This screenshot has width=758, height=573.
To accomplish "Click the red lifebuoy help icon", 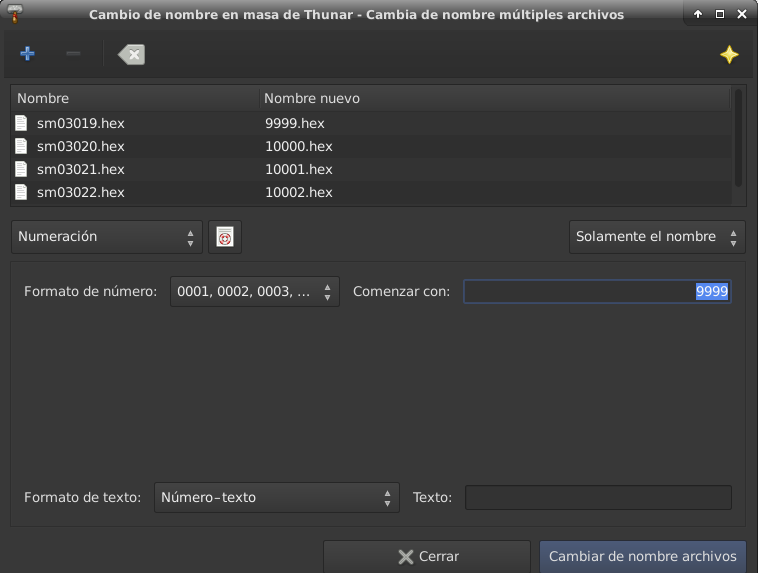I will [225, 237].
